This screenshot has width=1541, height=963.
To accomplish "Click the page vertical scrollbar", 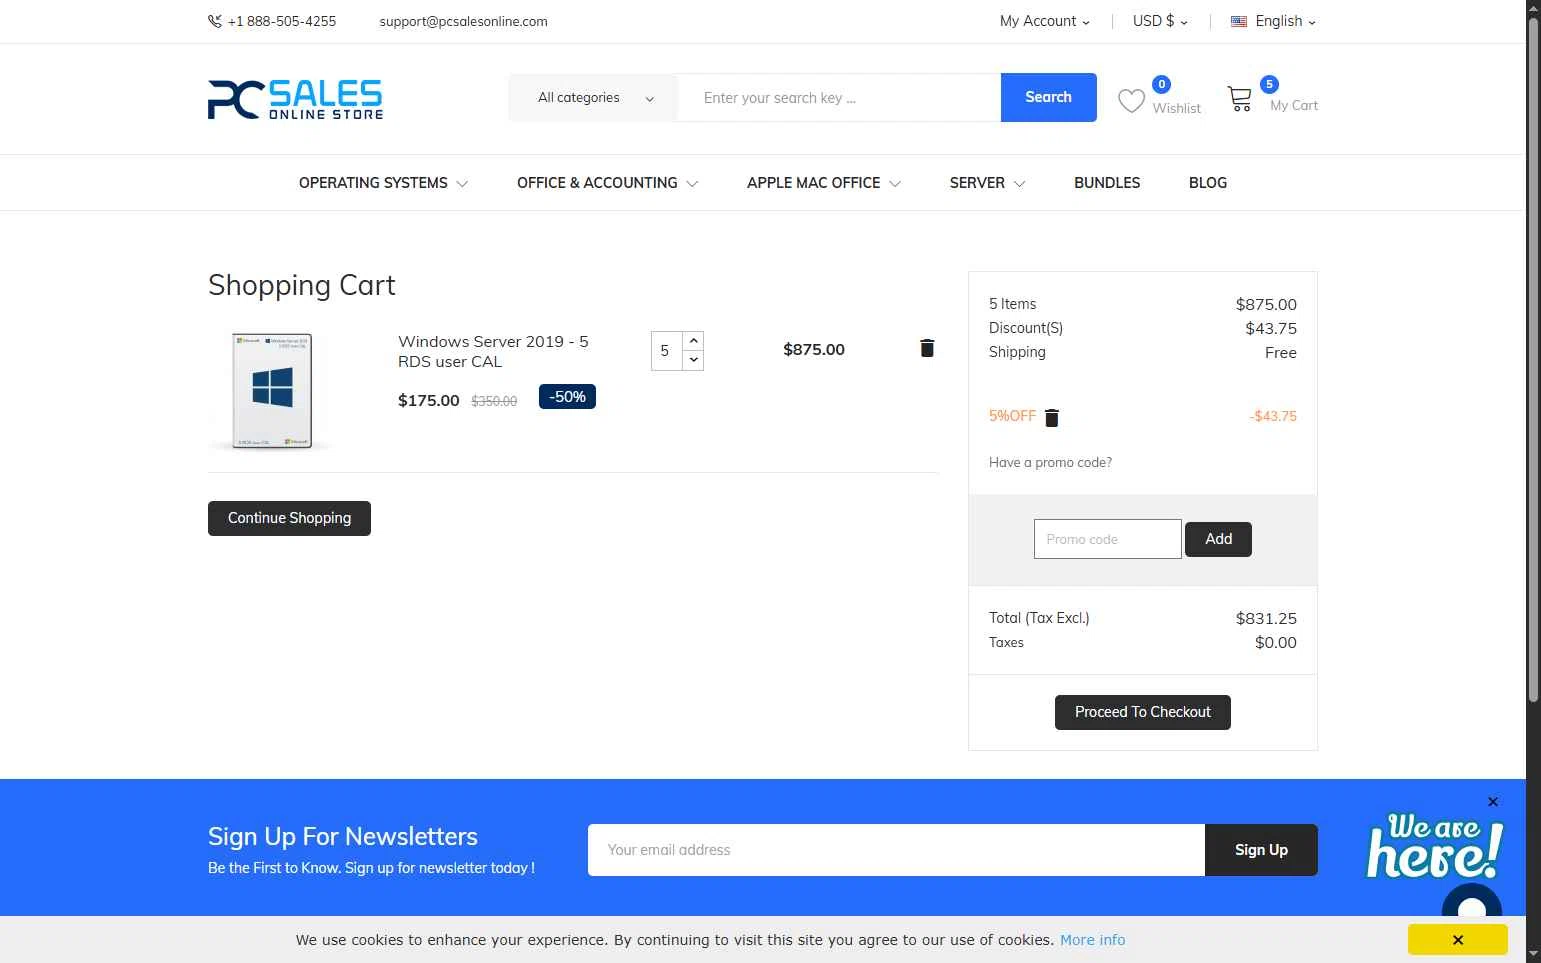I will tap(1533, 360).
